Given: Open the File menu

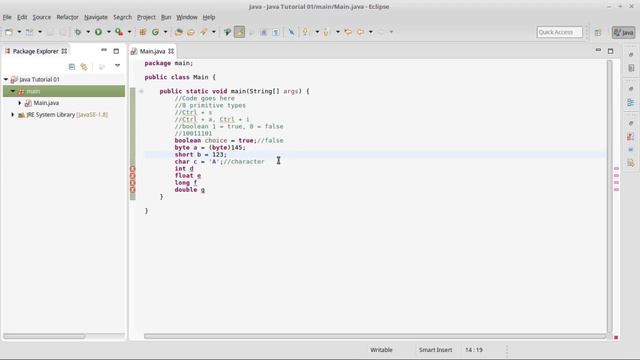Looking at the screenshot, I should tap(7, 17).
